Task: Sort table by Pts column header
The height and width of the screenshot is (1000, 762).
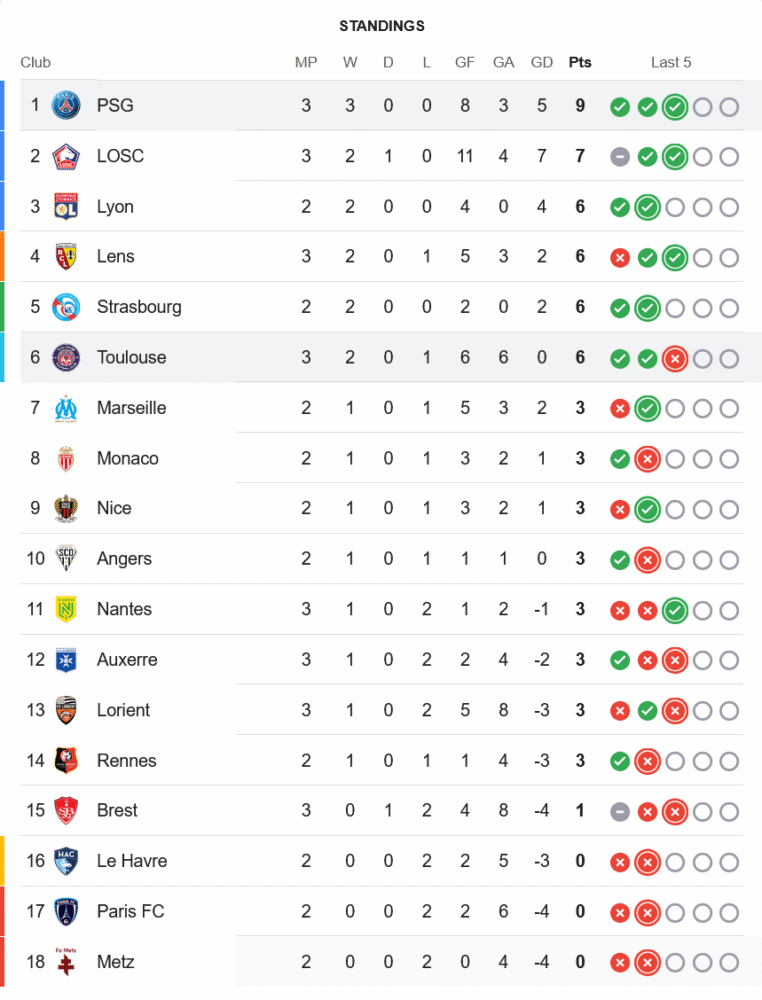Action: tap(580, 62)
